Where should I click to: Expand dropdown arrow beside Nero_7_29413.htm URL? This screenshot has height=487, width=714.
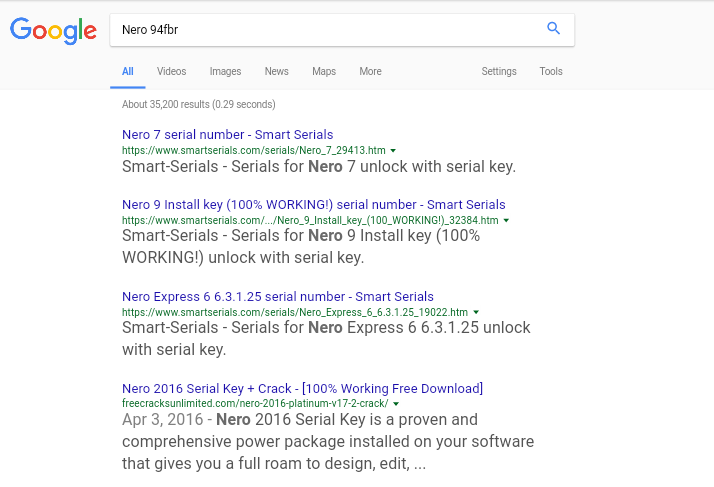393,151
